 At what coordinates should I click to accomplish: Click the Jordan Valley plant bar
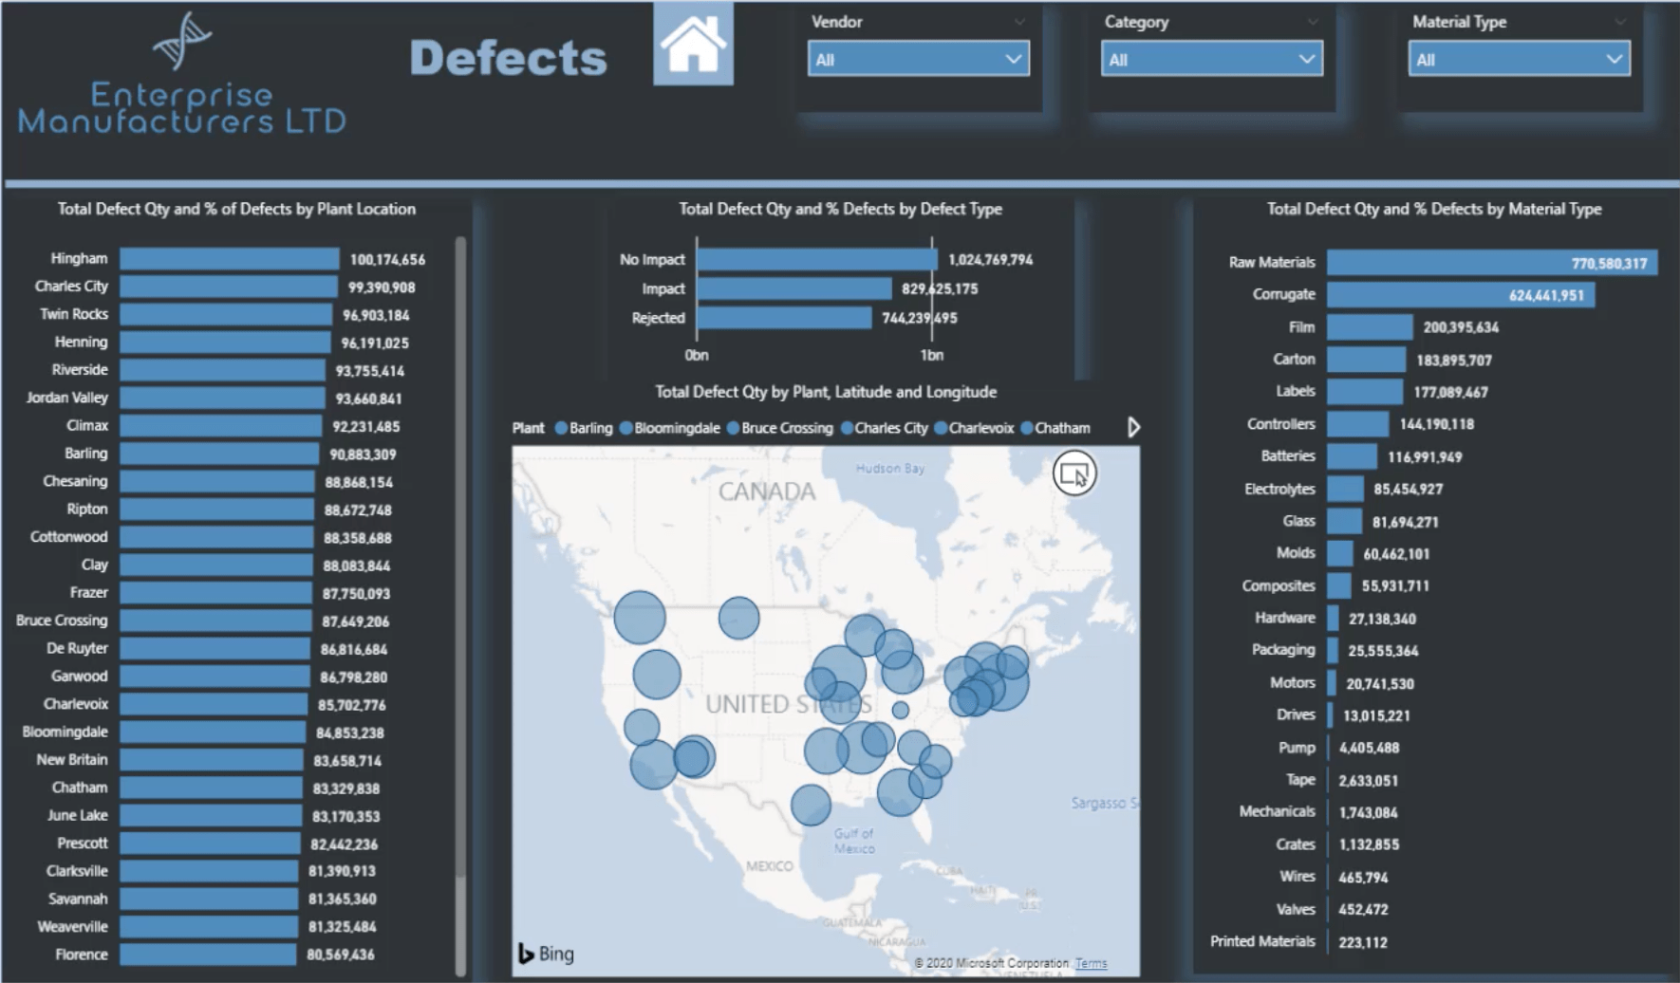point(223,399)
